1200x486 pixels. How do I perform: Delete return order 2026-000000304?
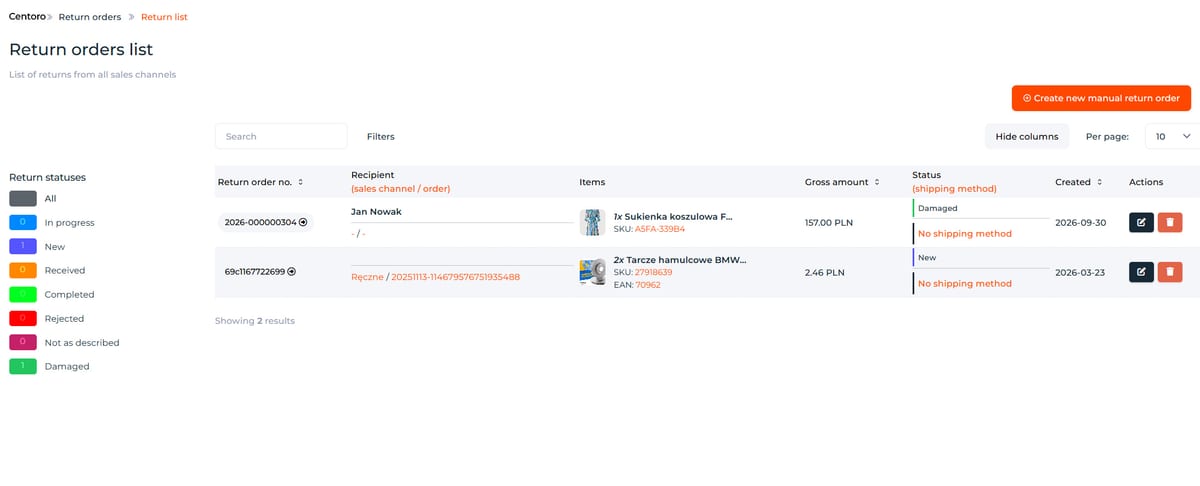[1170, 222]
